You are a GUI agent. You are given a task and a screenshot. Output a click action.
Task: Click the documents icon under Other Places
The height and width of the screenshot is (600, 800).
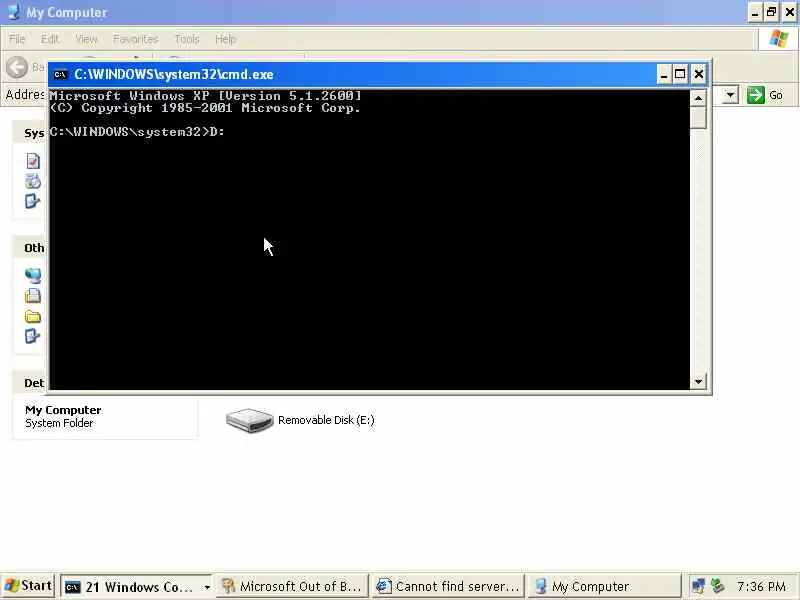point(33,295)
